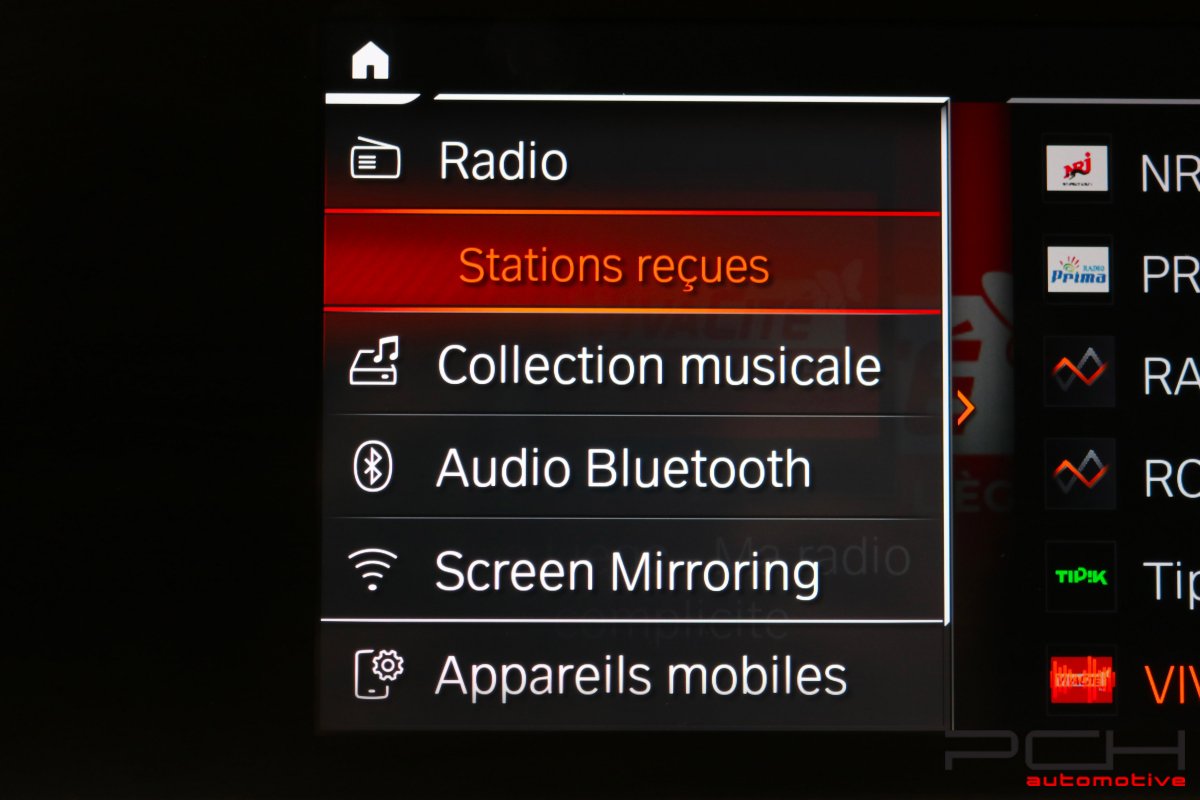Tap the Screen Mirroring wifi icon
This screenshot has height=800, width=1200.
[372, 570]
